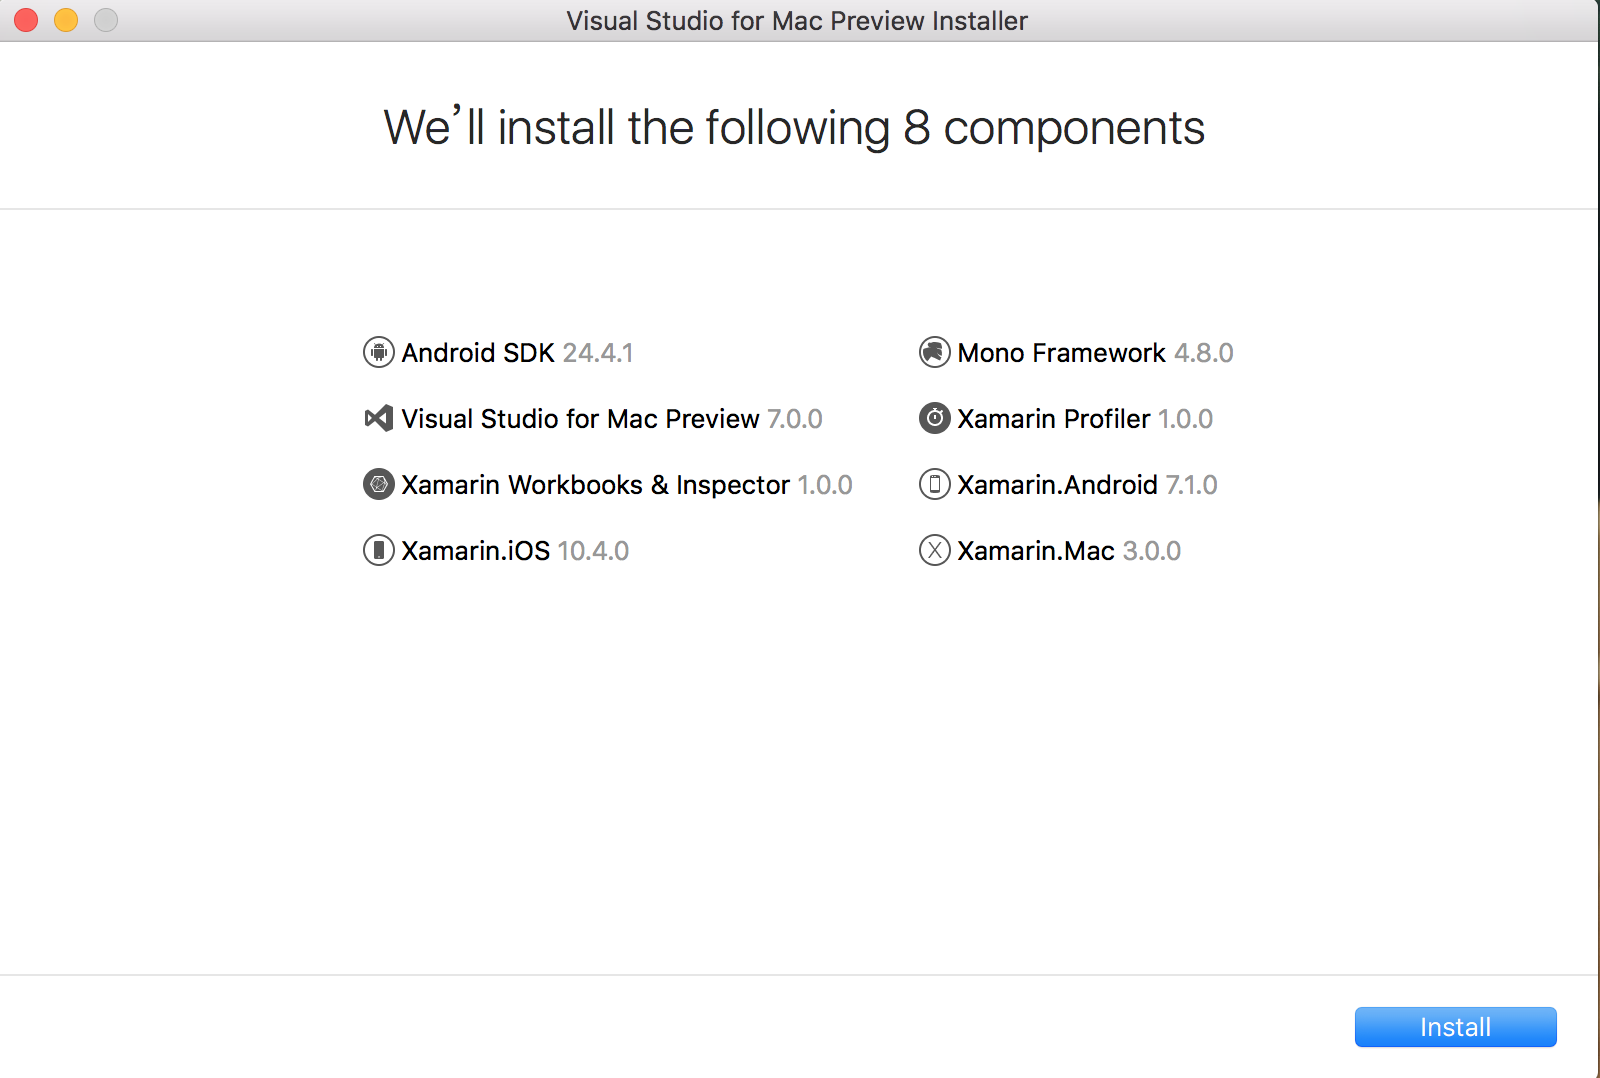This screenshot has width=1600, height=1078.
Task: Click the Xamarin Workbooks & Inspector icon
Action: click(378, 484)
